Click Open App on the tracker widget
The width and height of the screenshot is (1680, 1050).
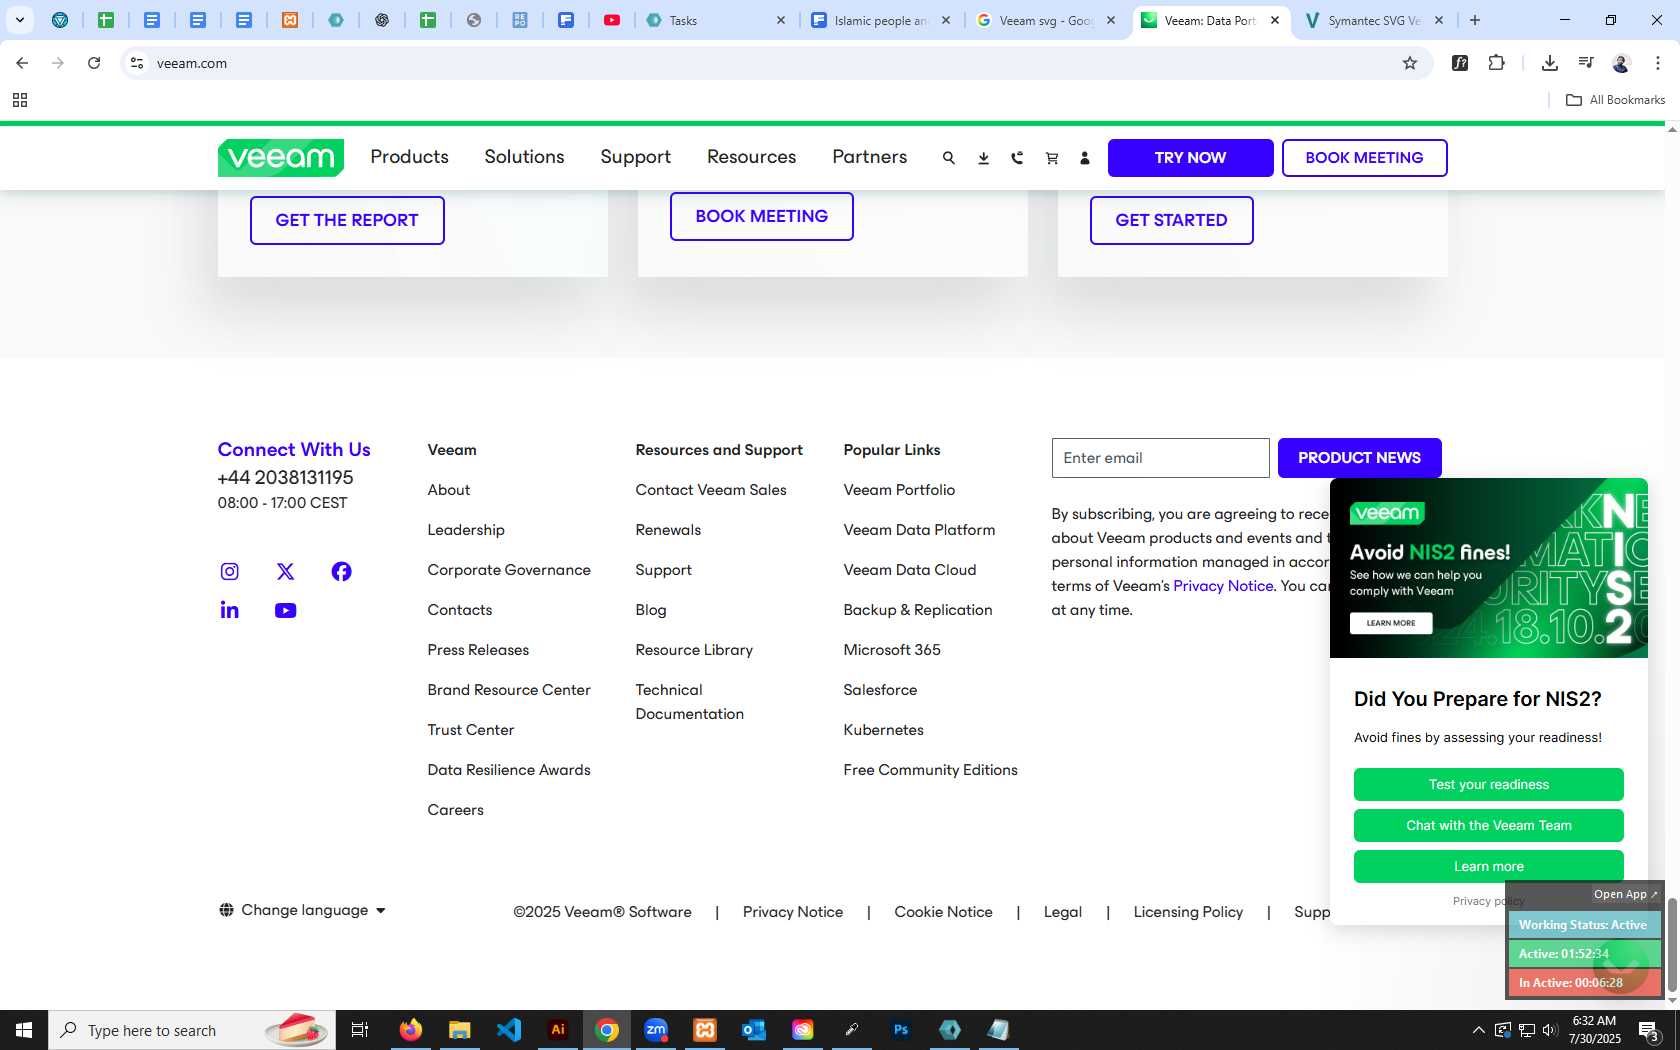tap(1625, 894)
